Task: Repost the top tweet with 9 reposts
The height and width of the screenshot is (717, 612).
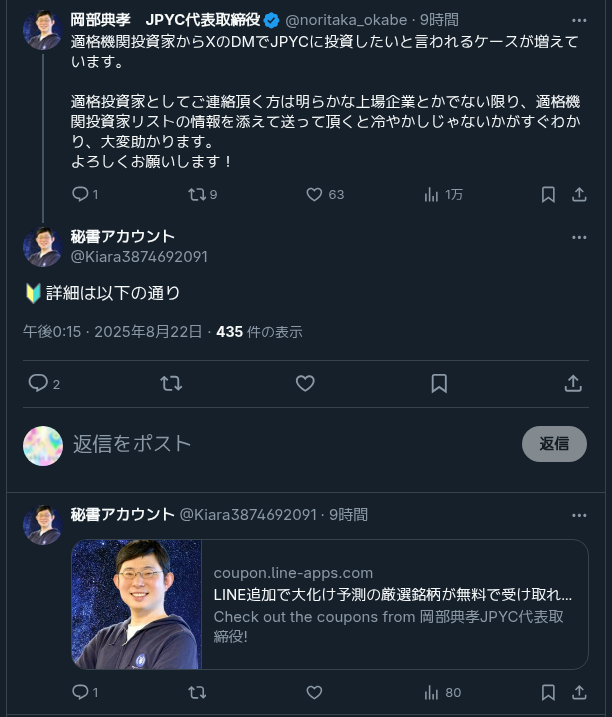Action: click(x=197, y=194)
